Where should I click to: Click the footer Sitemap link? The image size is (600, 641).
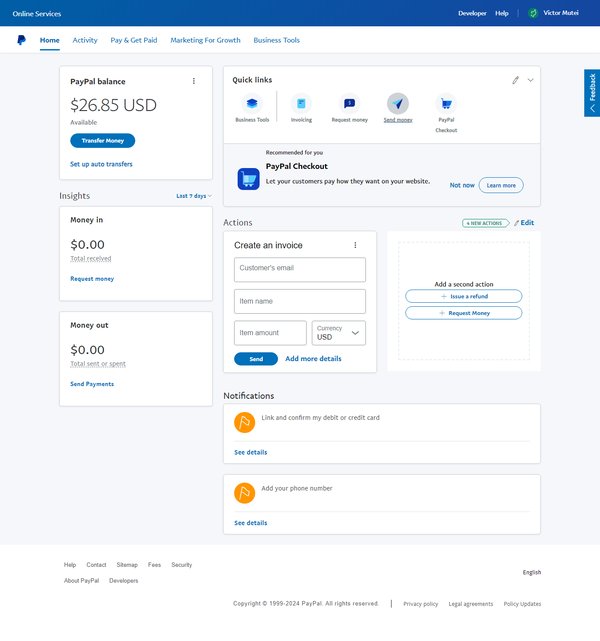click(x=127, y=565)
